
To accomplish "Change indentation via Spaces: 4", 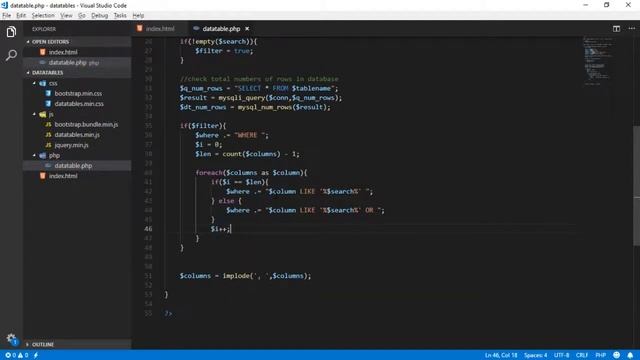I will pos(536,355).
